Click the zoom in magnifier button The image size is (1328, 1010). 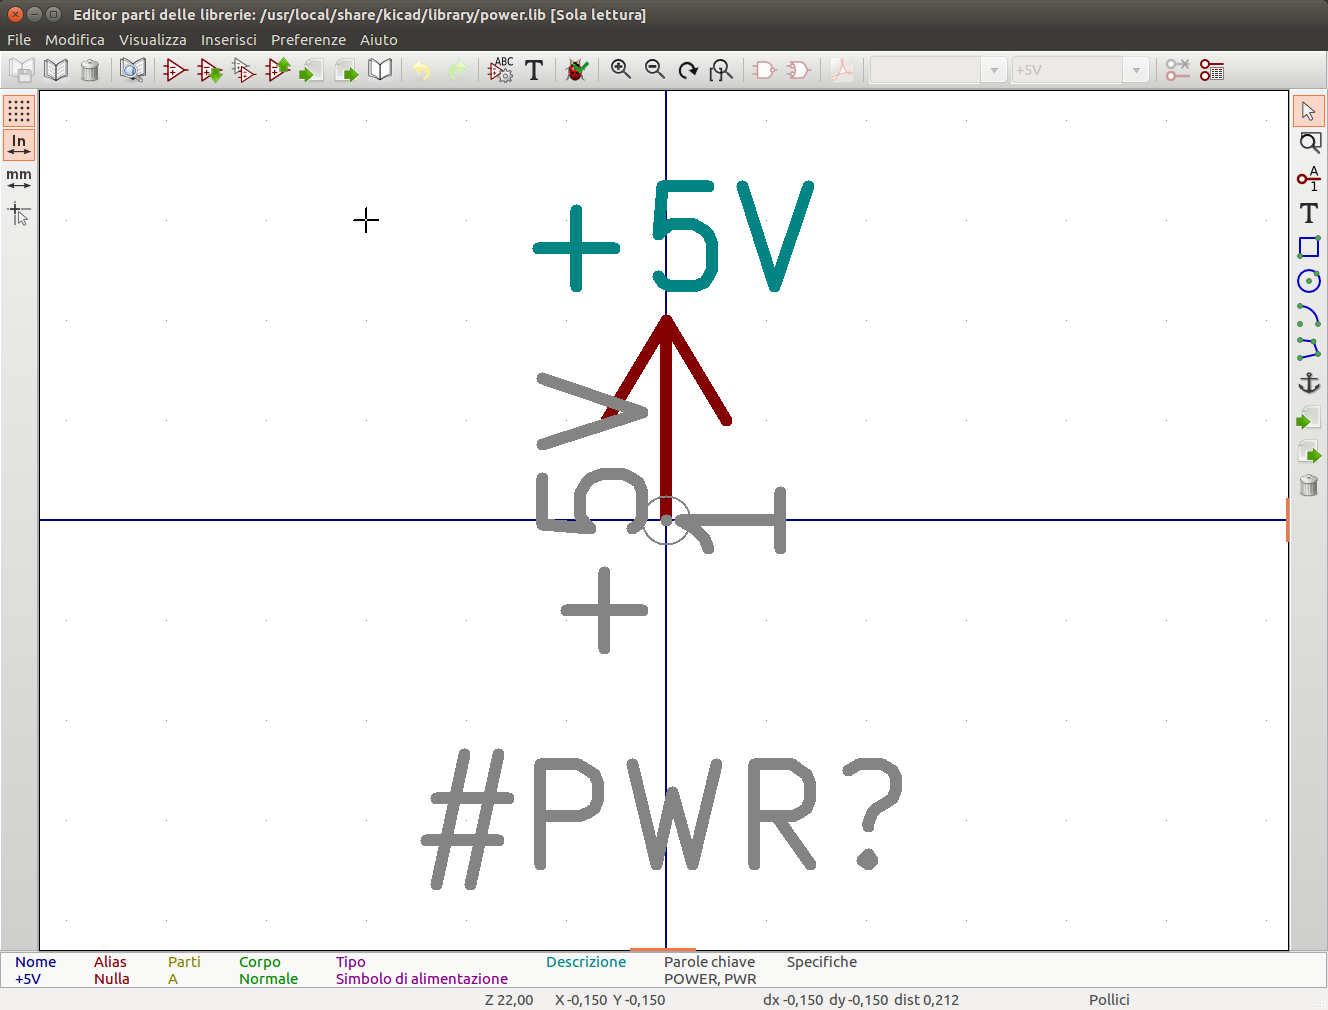click(621, 70)
